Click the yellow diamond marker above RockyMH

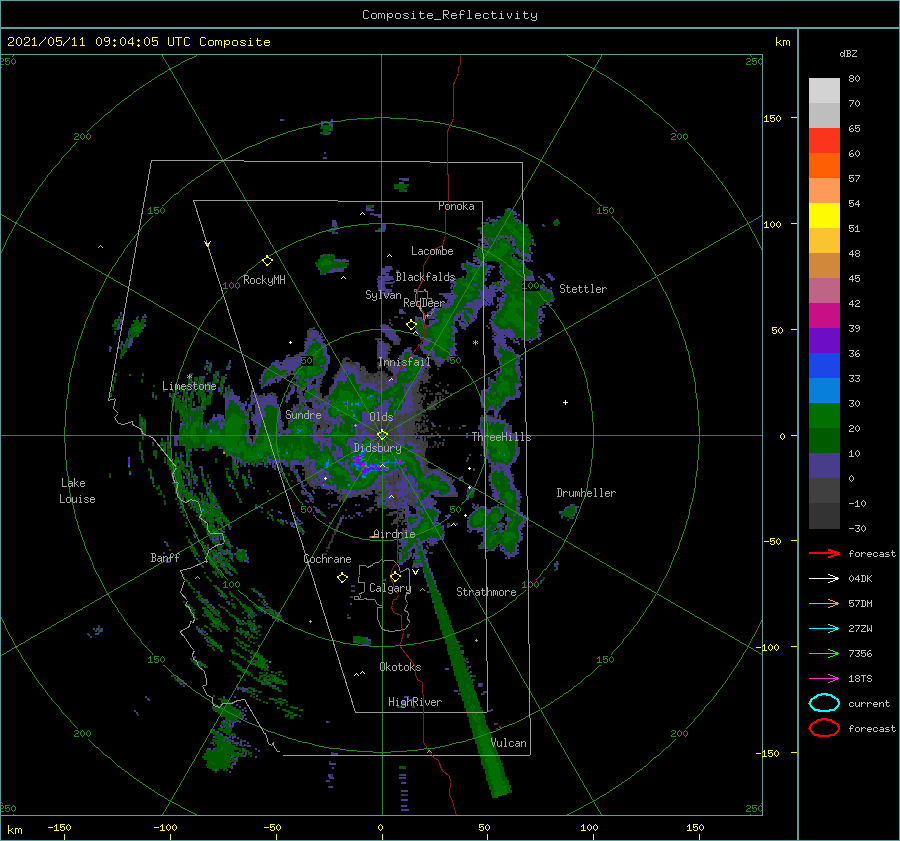pyautogui.click(x=267, y=261)
